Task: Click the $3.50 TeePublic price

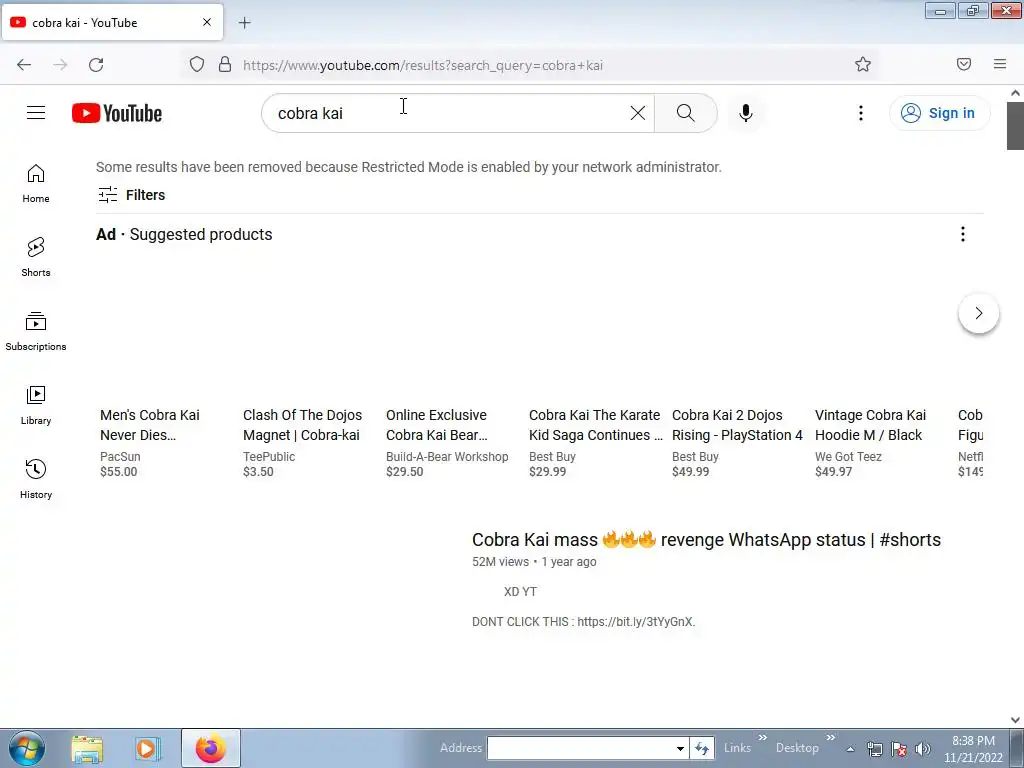Action: coord(258,472)
